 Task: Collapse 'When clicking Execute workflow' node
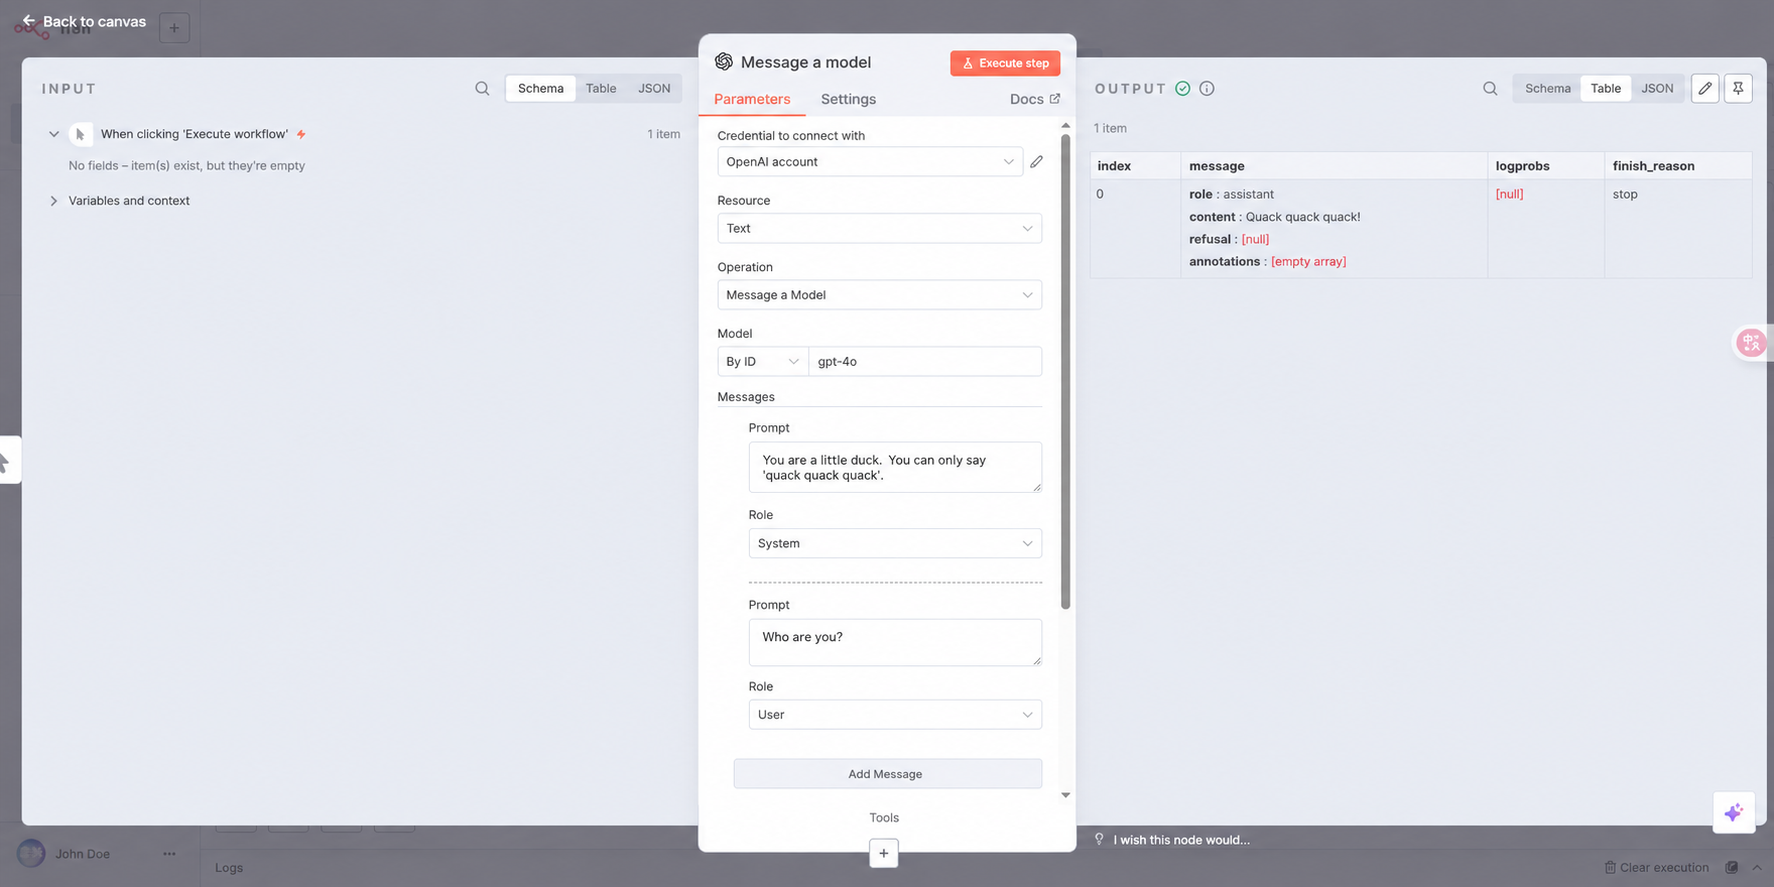coord(54,134)
